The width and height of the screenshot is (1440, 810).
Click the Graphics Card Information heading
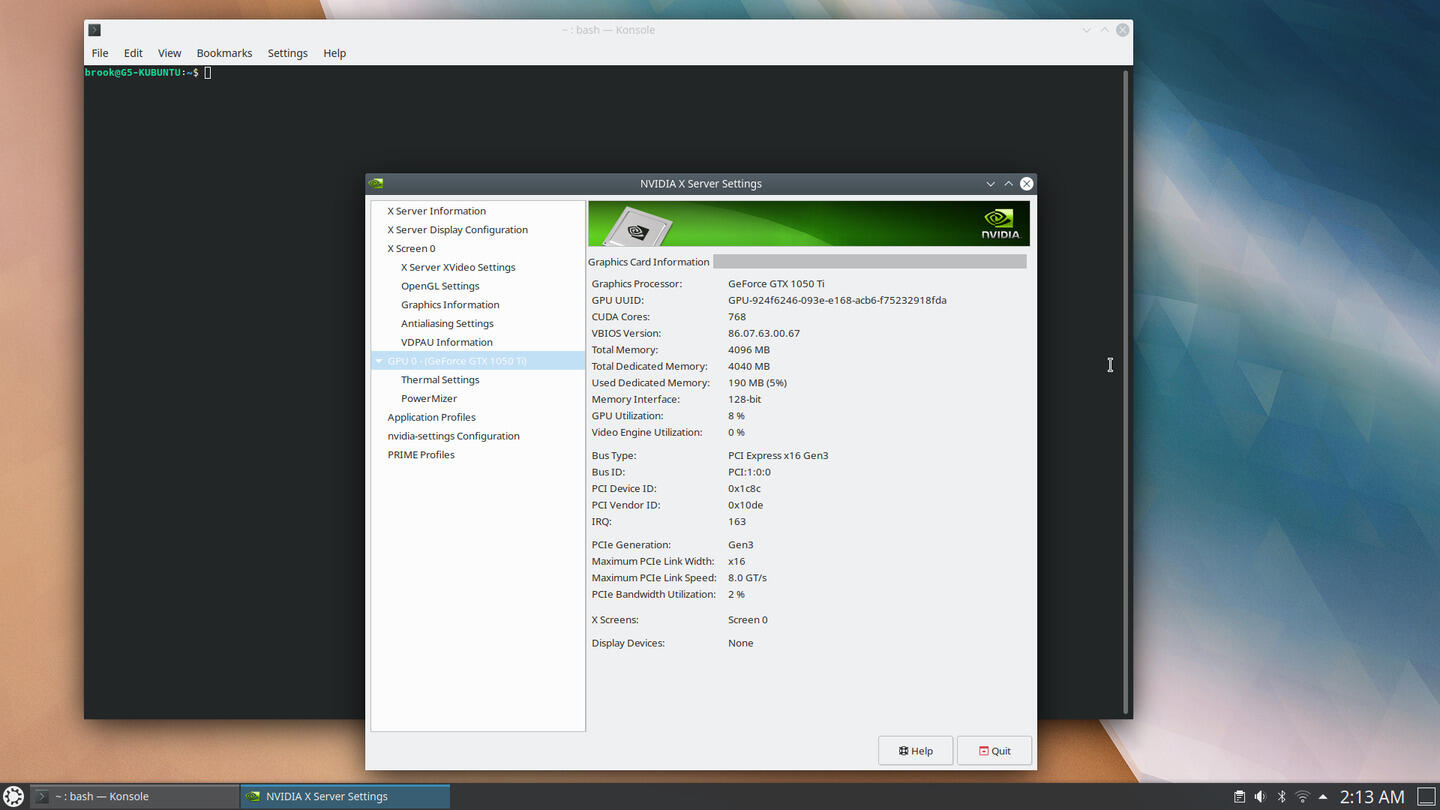tap(649, 262)
